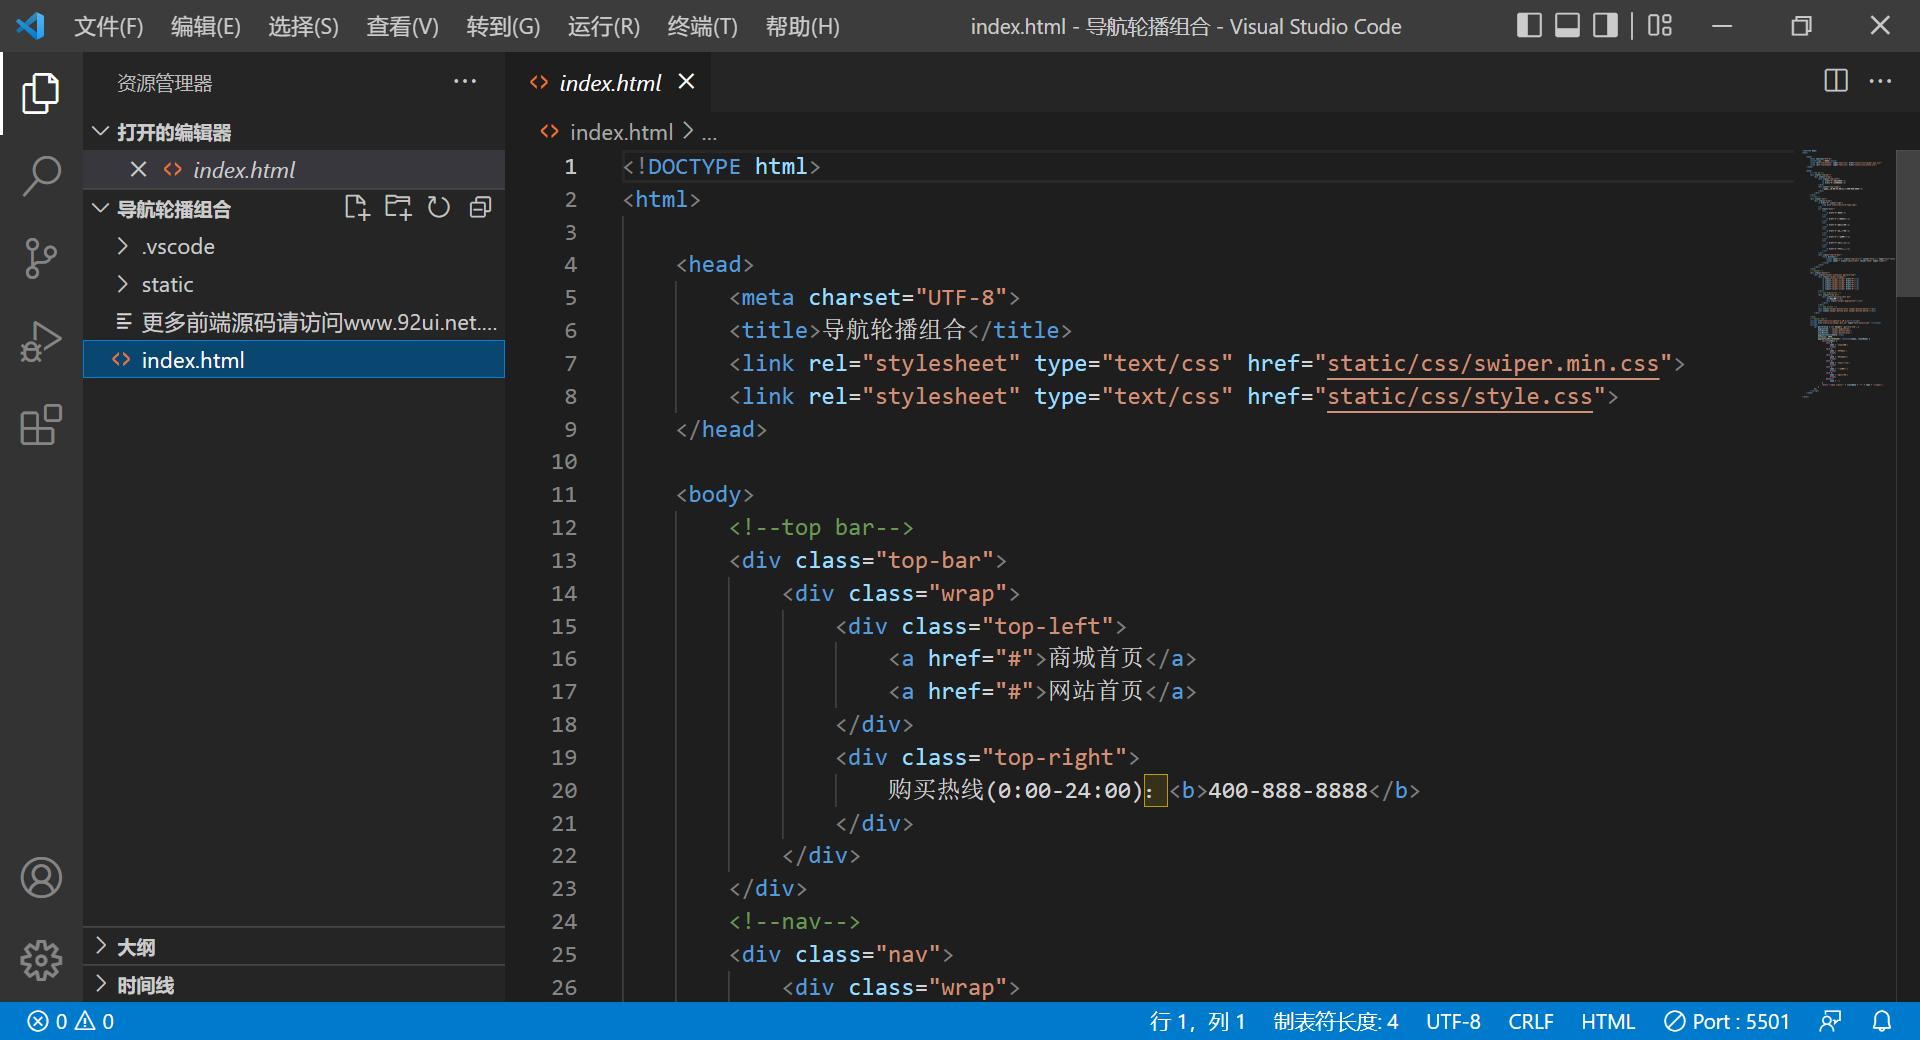1920x1040 pixels.
Task: Open the Run and Debug view
Action: (41, 341)
